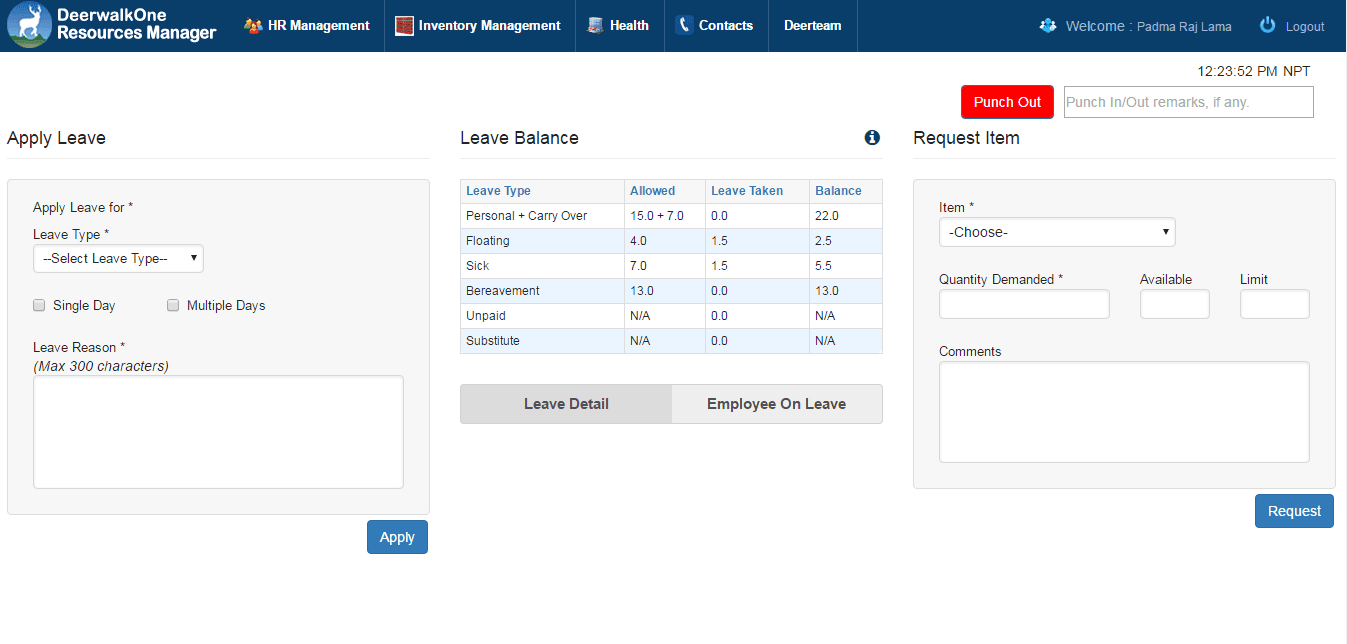1347x644 pixels.
Task: Click the Available field
Action: pos(1175,304)
